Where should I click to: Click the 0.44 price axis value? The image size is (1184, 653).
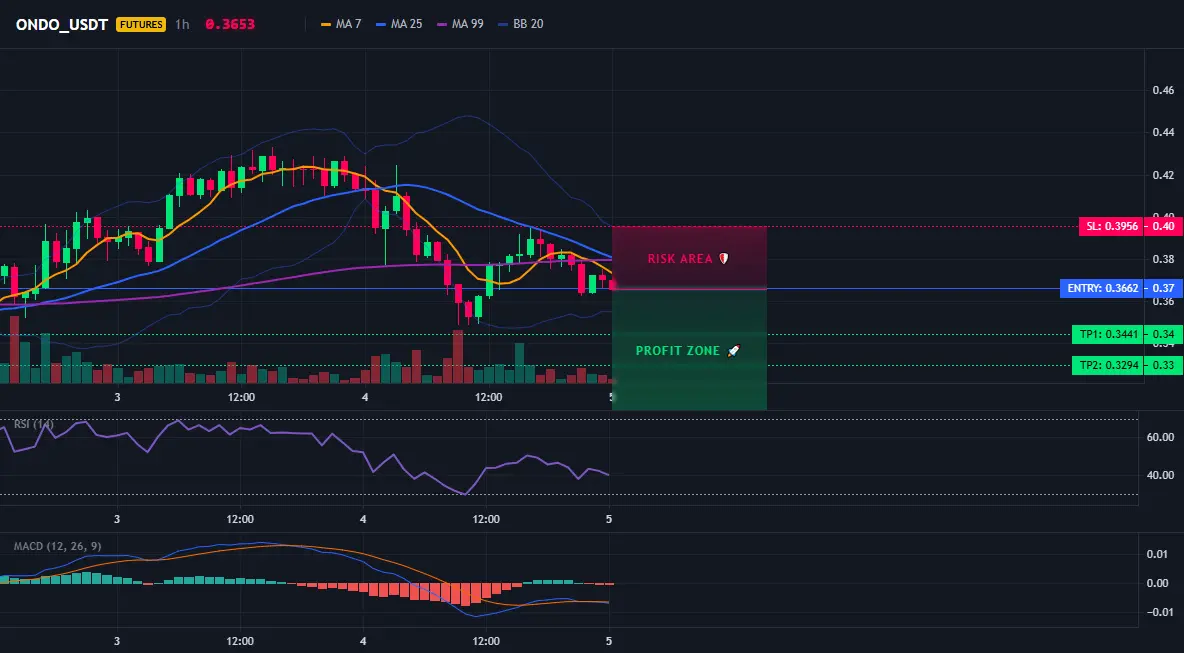click(1163, 133)
